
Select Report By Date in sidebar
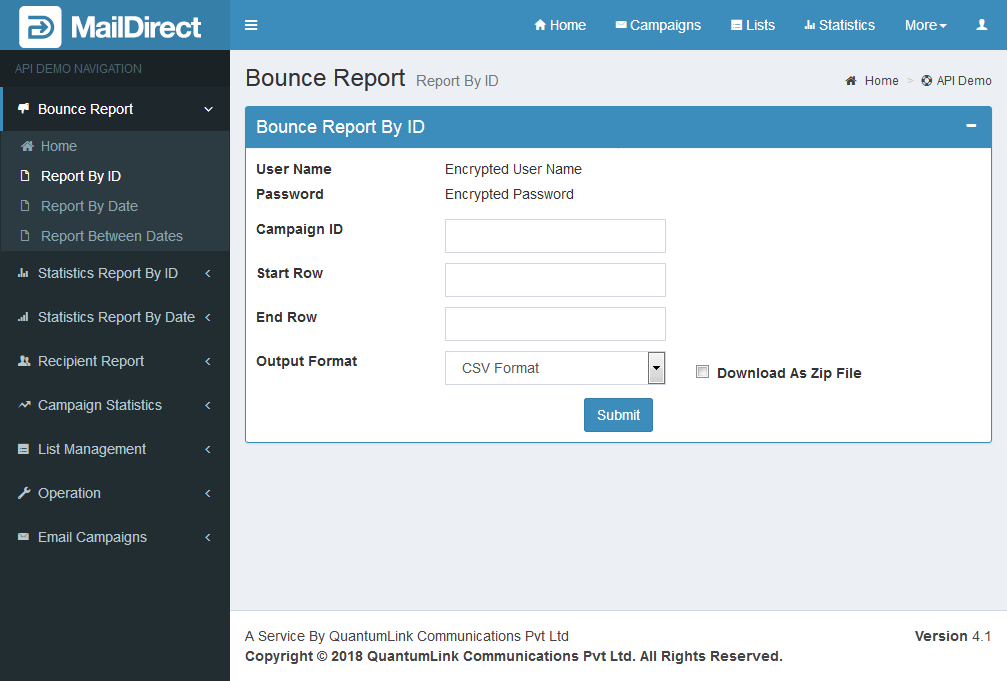pos(89,206)
